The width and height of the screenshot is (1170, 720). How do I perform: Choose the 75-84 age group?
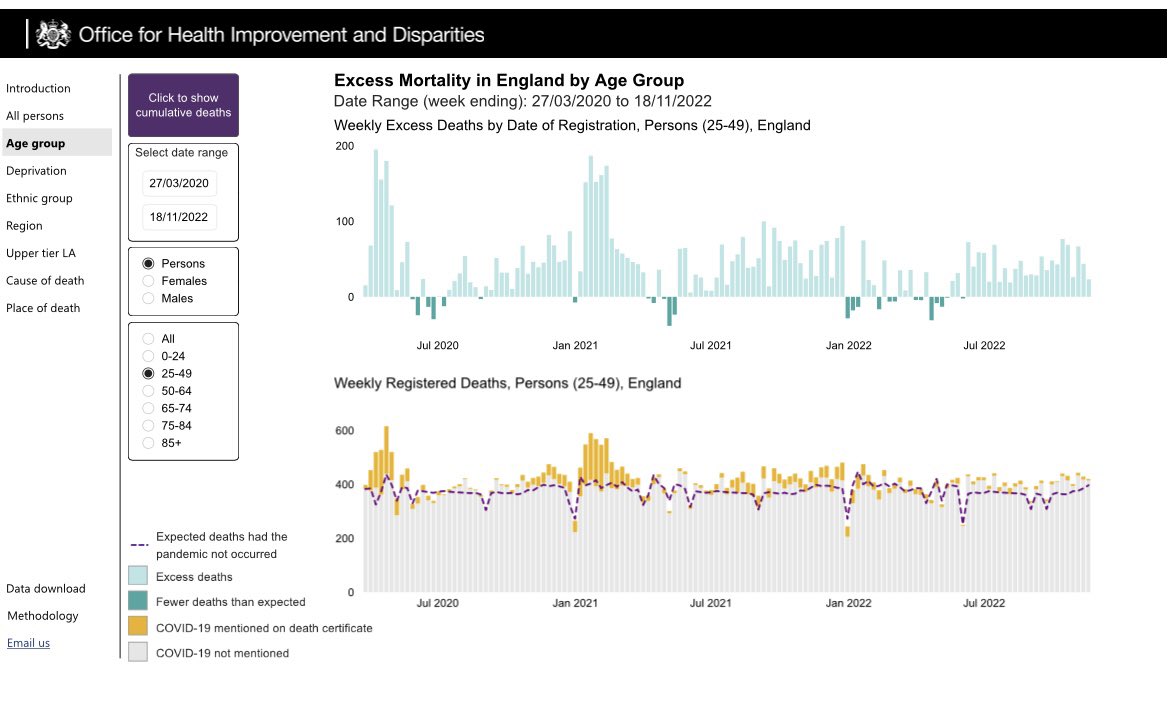(x=148, y=425)
